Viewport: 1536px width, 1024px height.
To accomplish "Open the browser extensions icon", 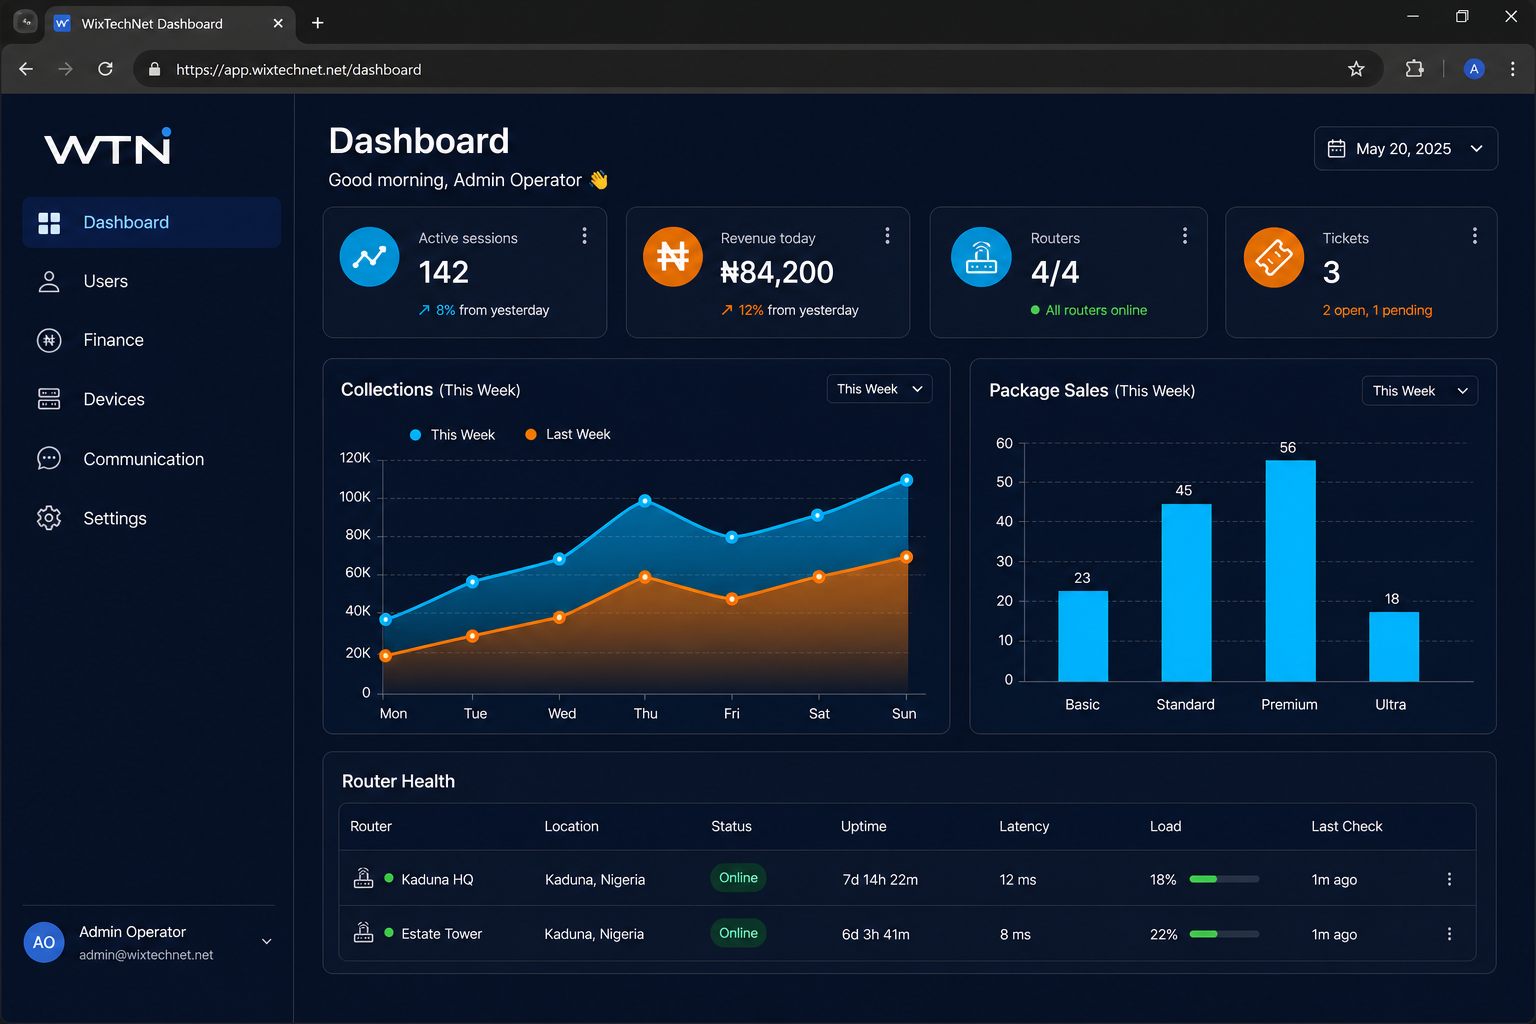I will [1414, 69].
